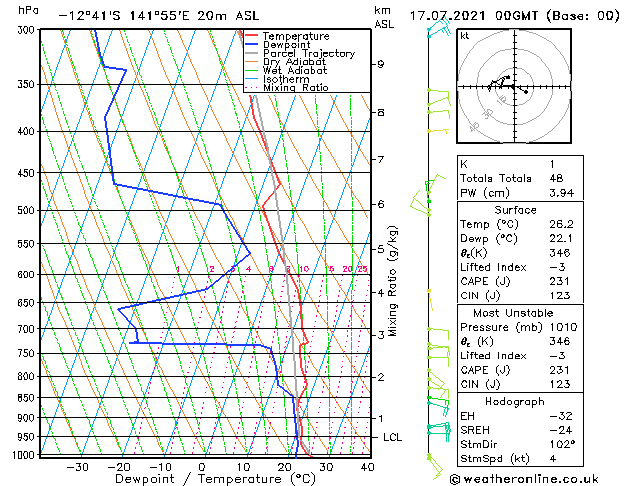
Task: Click the StmSpd (kt) value 4
Action: [x=553, y=459]
